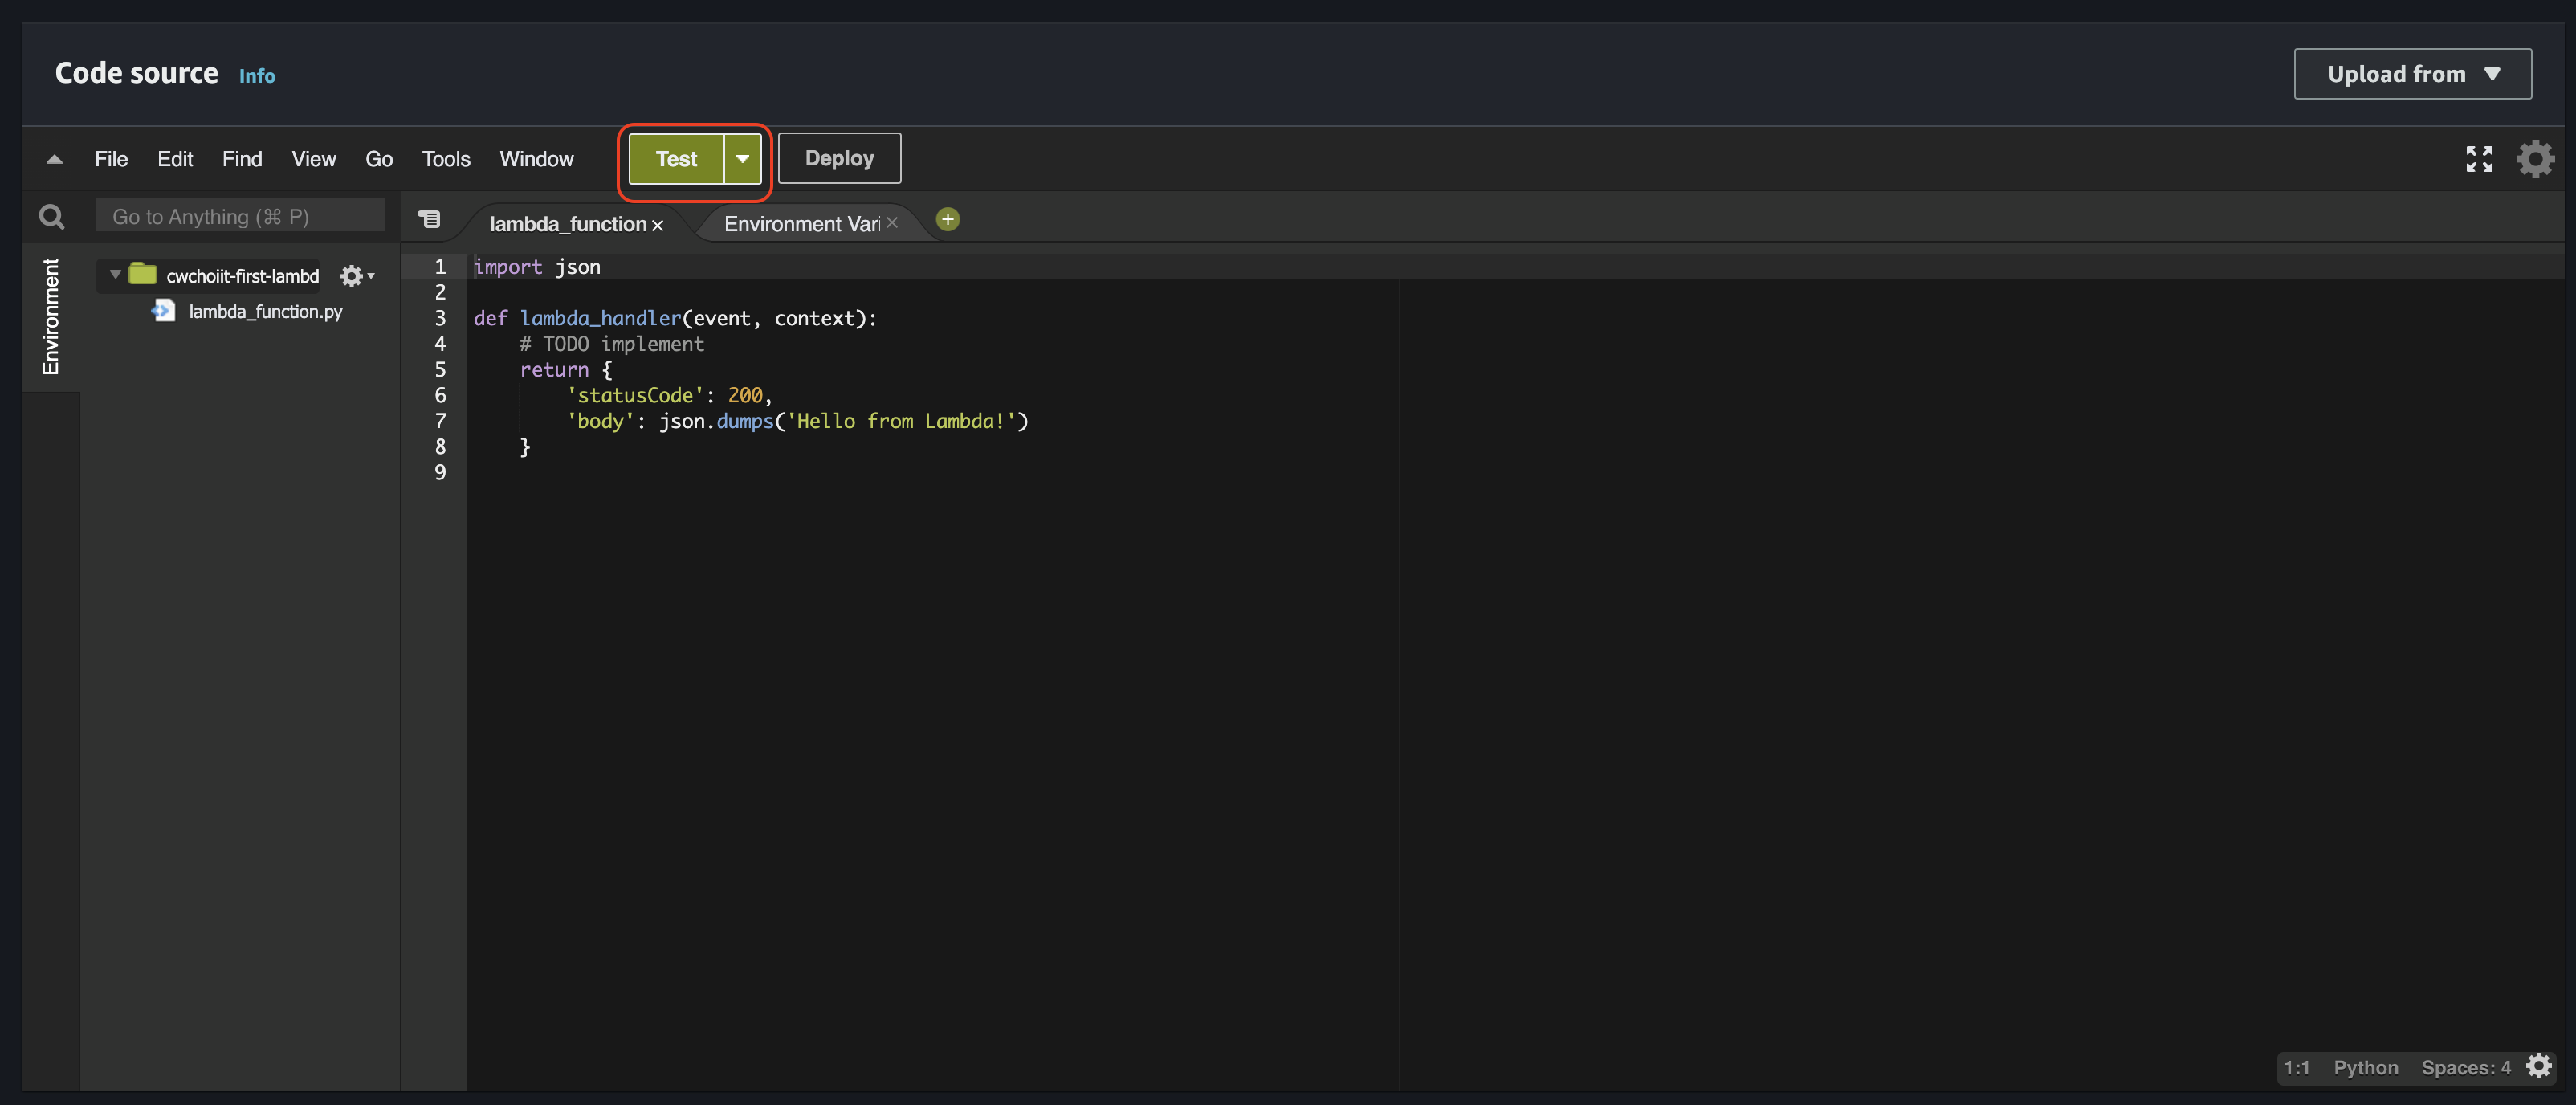Open editor preferences gear icon
Screen dimensions: 2576x1105
(x=2534, y=159)
